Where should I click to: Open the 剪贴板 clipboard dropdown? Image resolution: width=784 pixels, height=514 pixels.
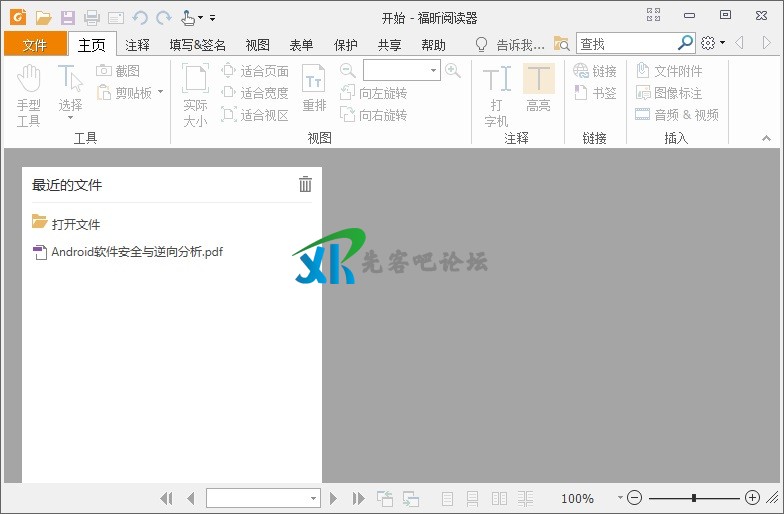[x=131, y=93]
